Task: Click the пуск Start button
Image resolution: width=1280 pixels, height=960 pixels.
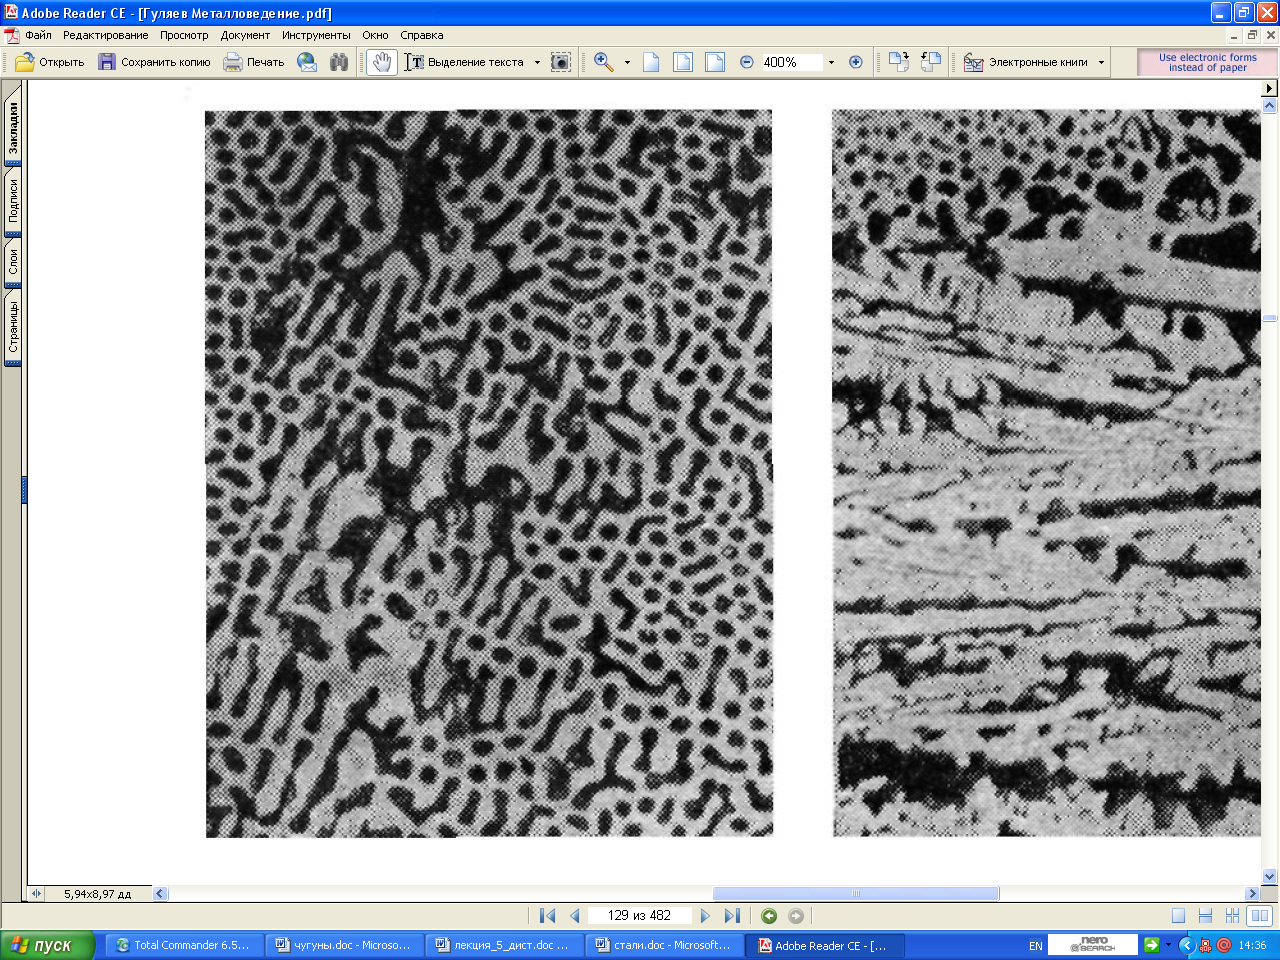Action: click(x=47, y=945)
